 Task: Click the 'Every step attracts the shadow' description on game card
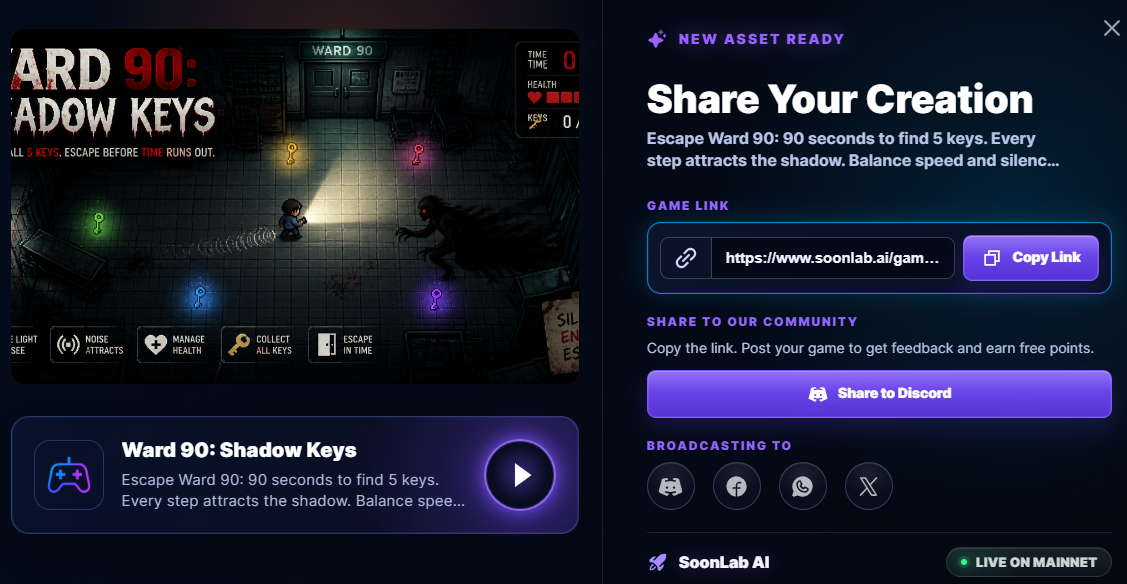293,501
